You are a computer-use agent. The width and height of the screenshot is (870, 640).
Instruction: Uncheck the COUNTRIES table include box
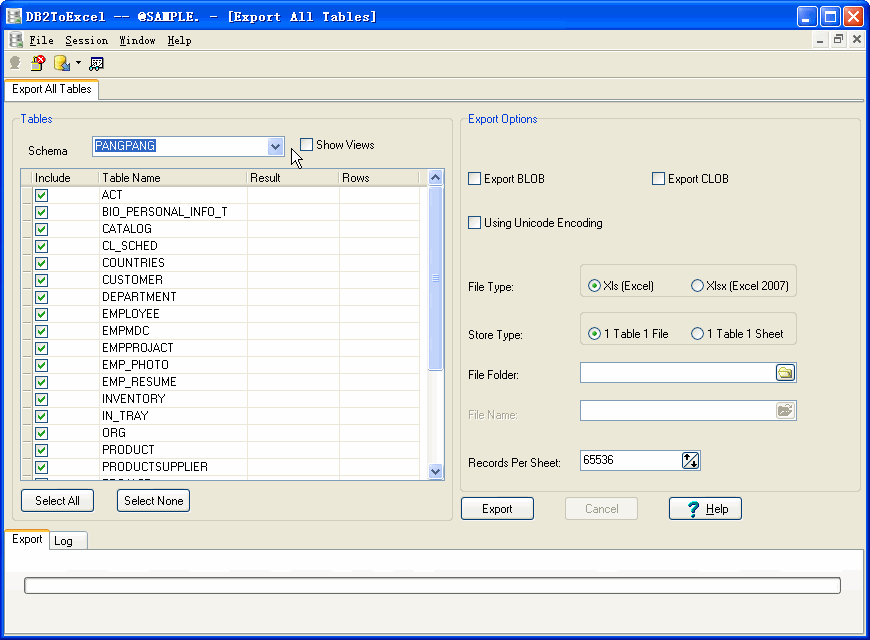tap(42, 263)
